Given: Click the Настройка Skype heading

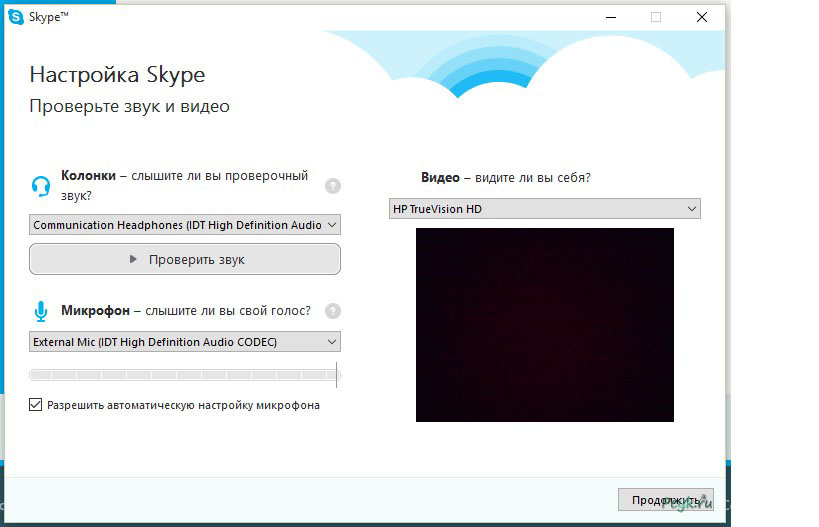Looking at the screenshot, I should tap(118, 75).
